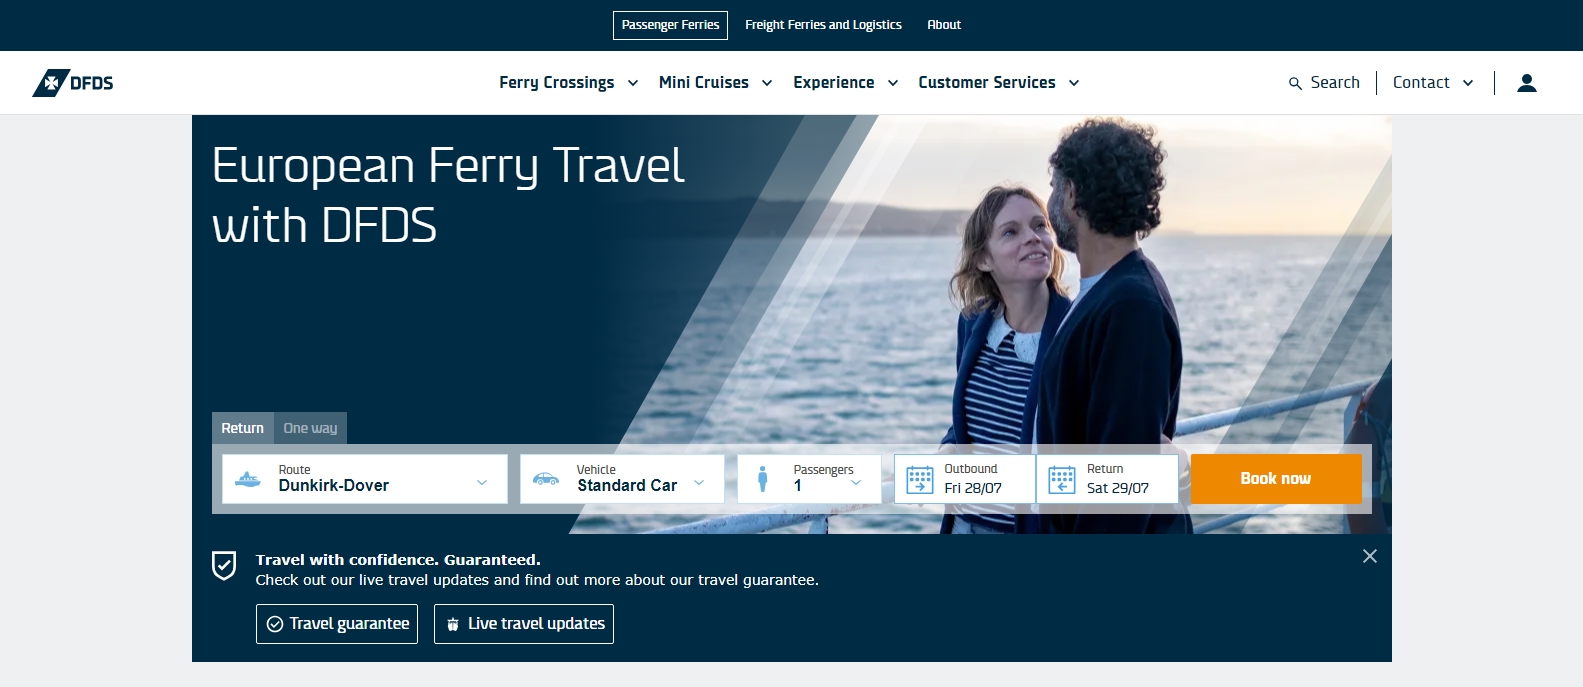This screenshot has width=1583, height=687.
Task: Expand the Passengers count dropdown
Action: tap(810, 479)
